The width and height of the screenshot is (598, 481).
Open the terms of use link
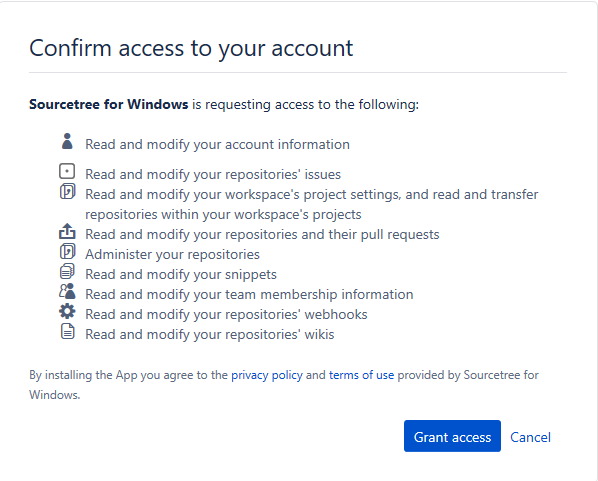point(361,375)
